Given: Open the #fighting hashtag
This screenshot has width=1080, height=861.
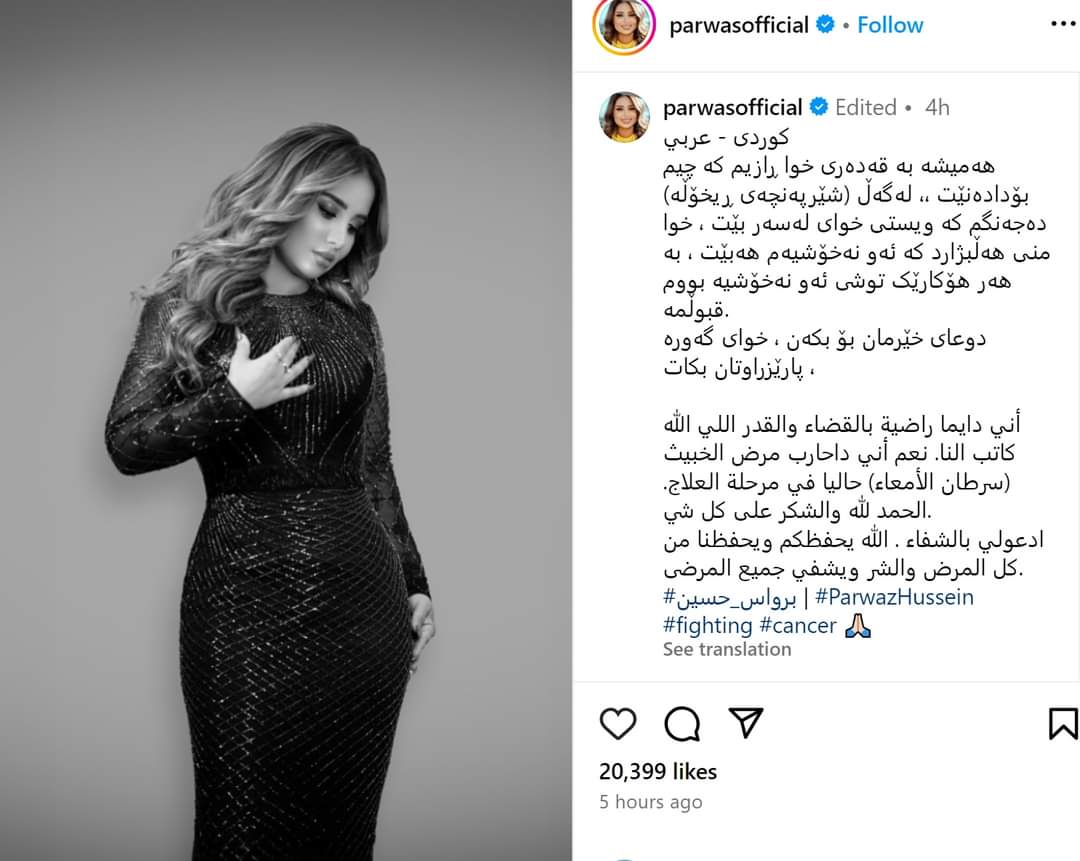Looking at the screenshot, I should [x=707, y=625].
